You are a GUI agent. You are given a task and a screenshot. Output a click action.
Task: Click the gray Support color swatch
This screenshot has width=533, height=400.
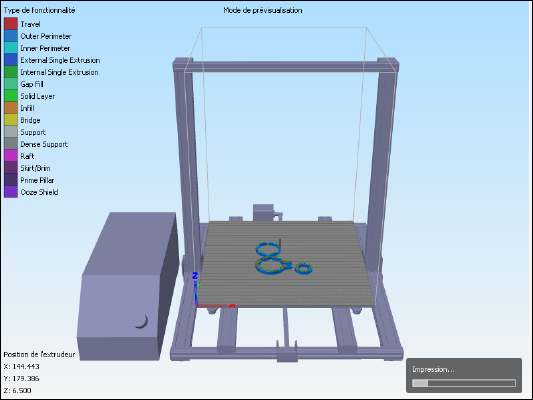coord(11,132)
